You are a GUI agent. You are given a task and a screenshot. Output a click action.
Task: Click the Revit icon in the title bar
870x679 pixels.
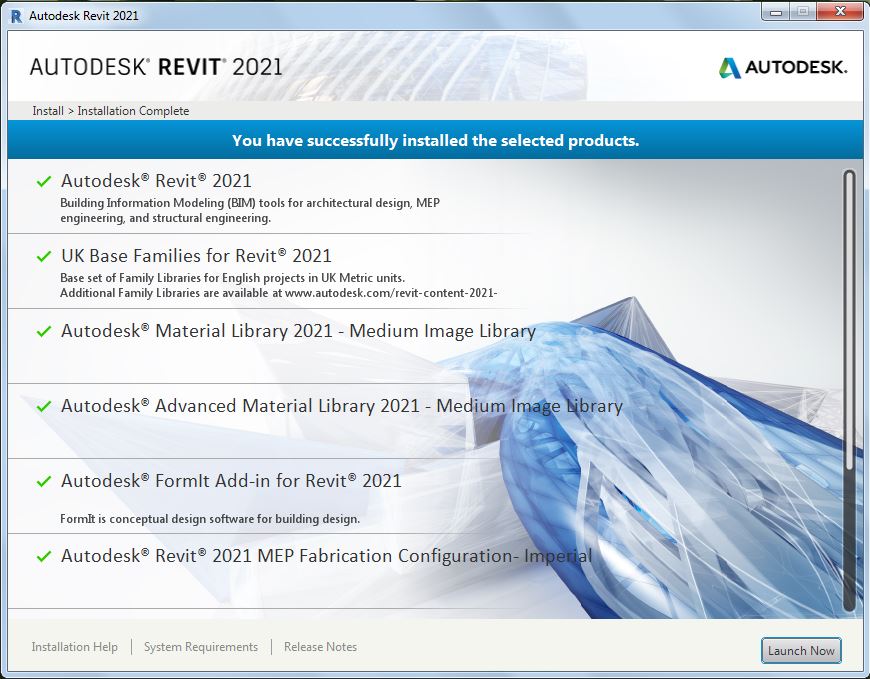14,15
